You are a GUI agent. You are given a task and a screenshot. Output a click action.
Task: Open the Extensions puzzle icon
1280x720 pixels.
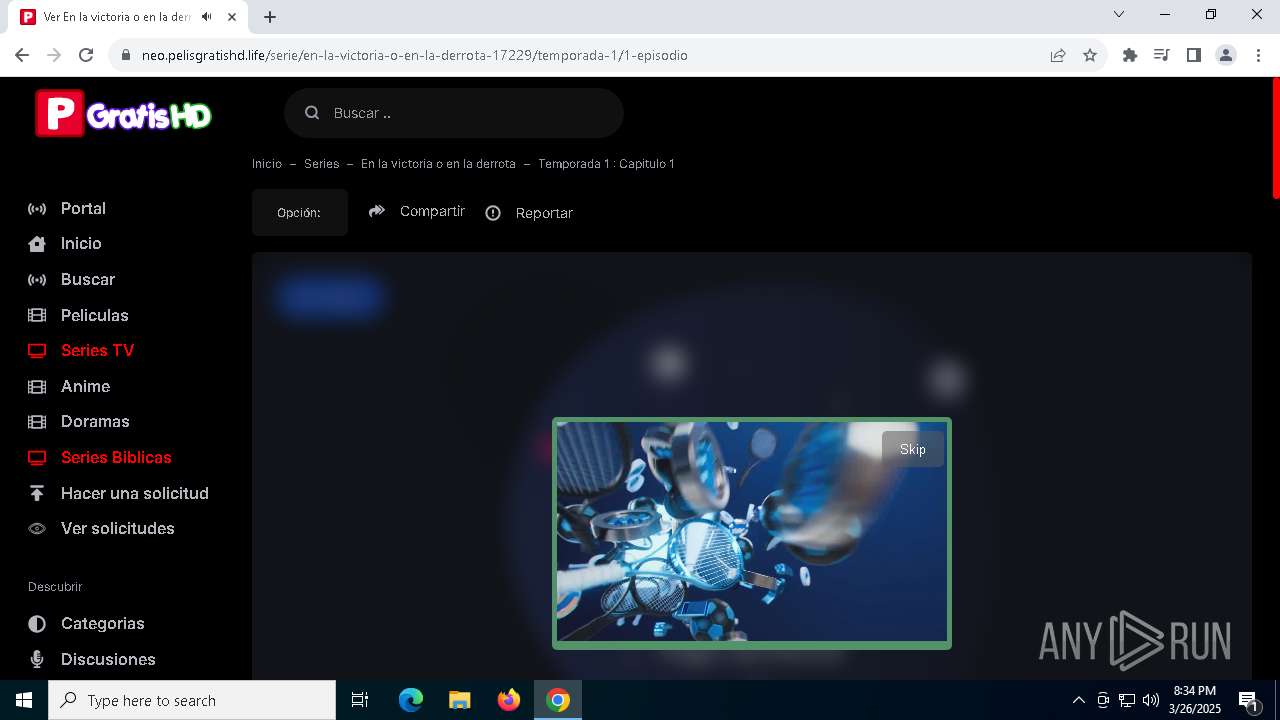pos(1130,56)
